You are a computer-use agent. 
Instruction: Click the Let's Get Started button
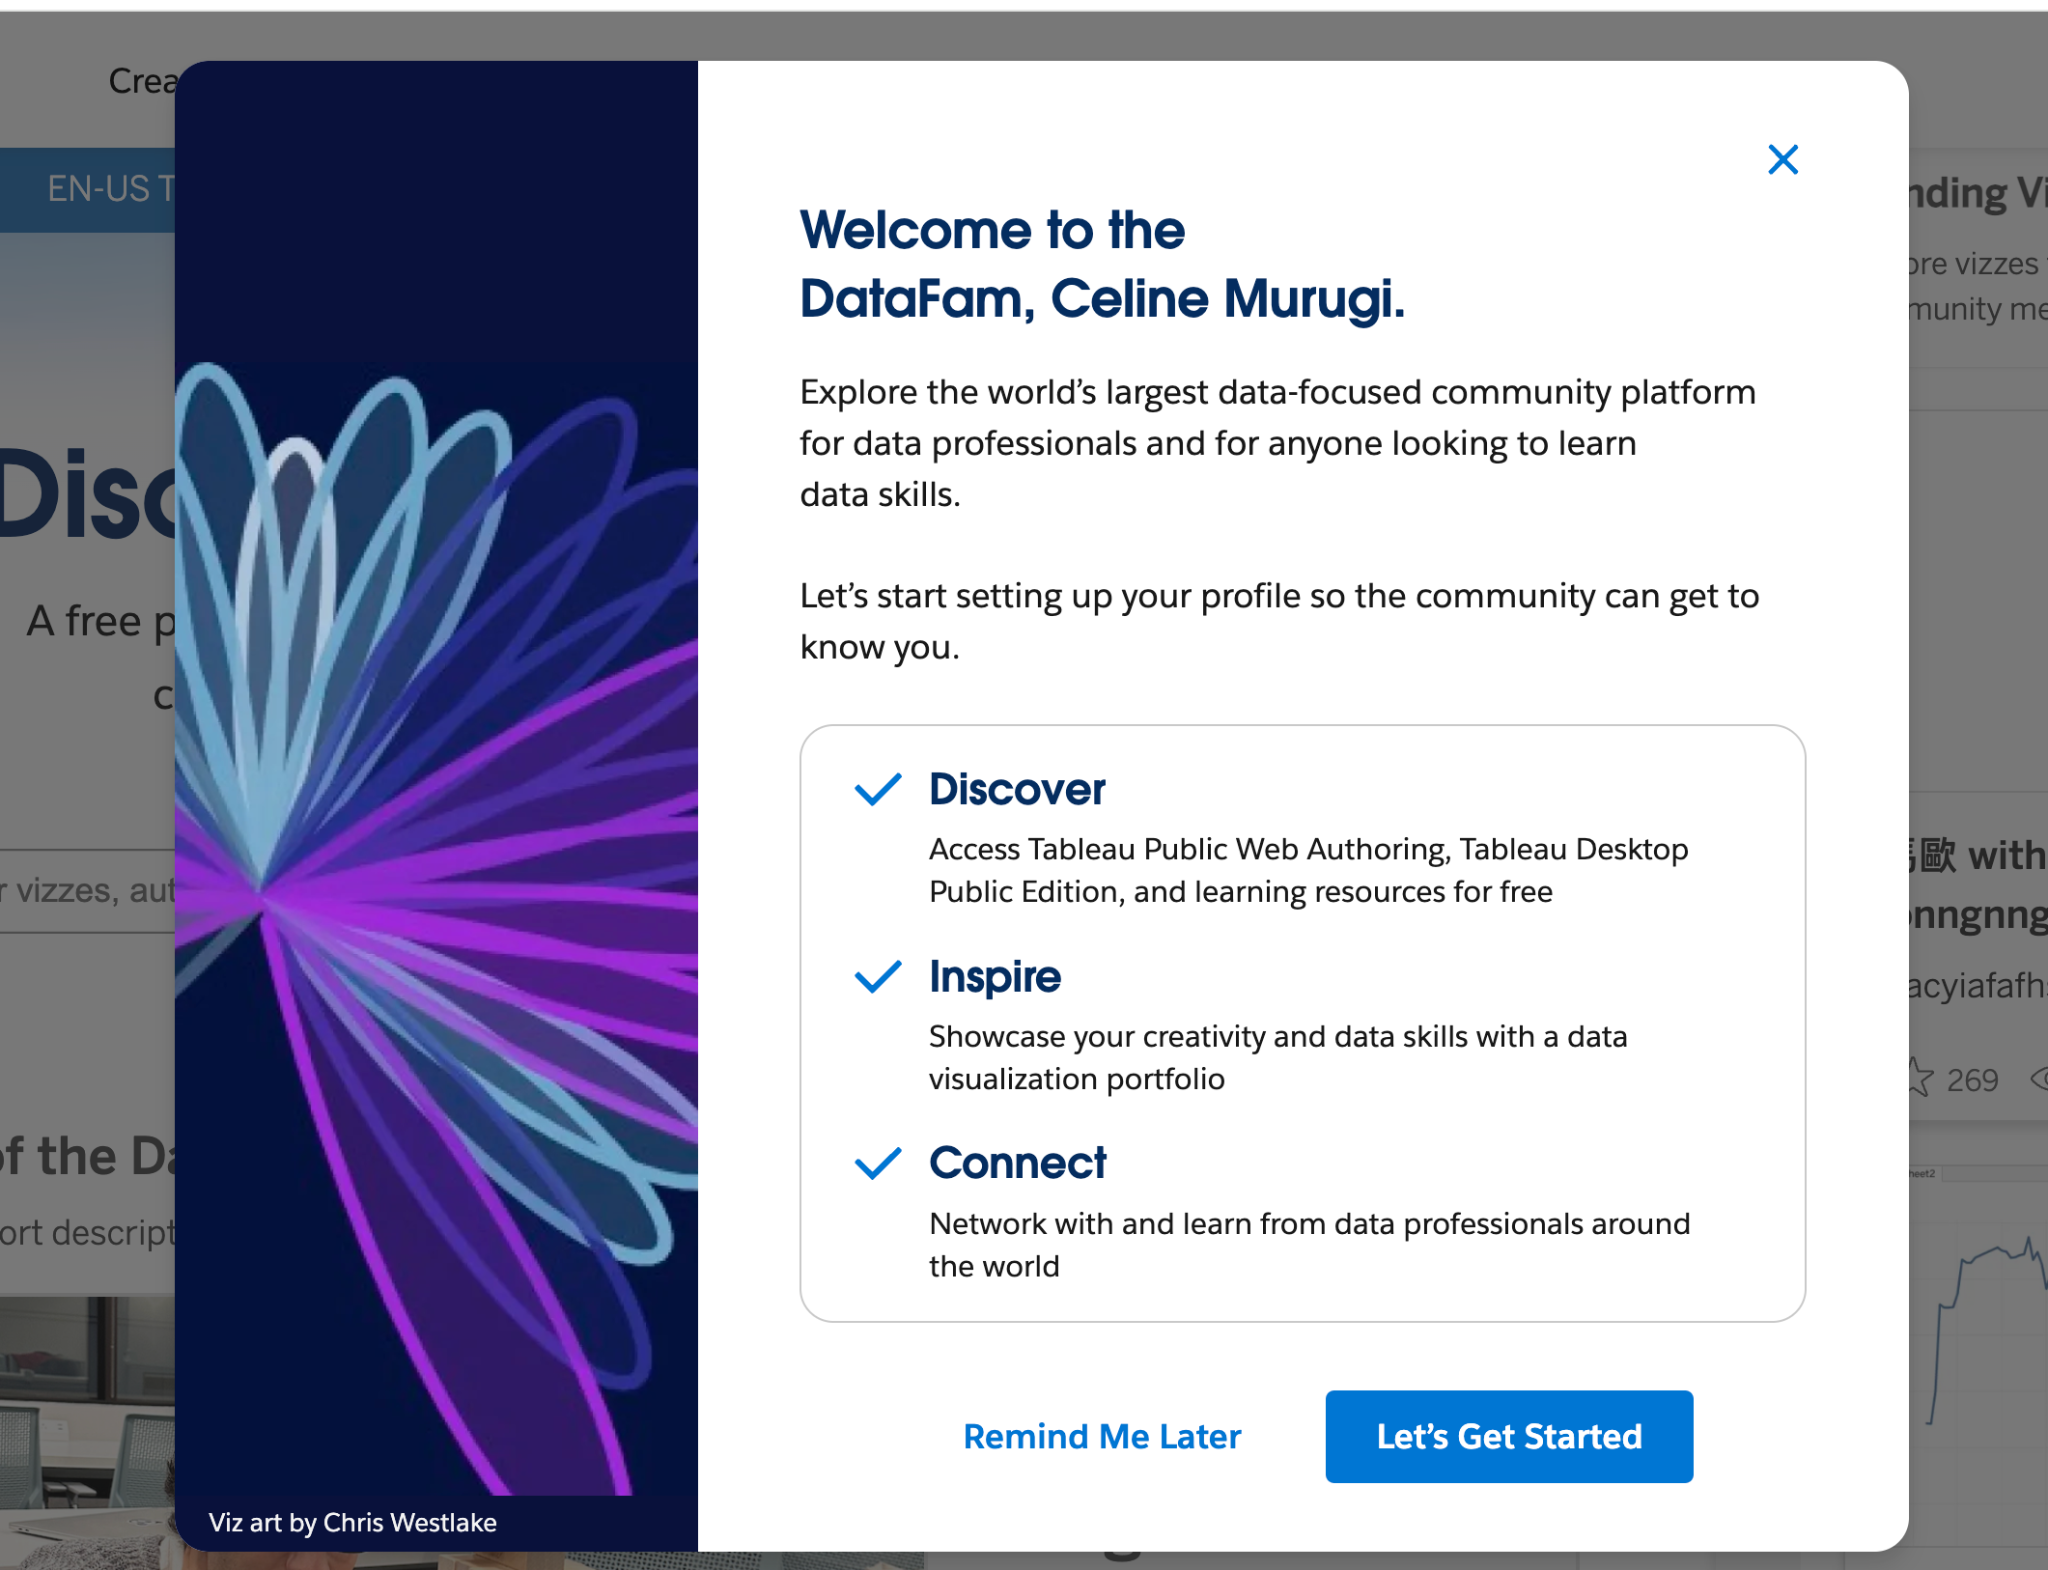pos(1508,1436)
